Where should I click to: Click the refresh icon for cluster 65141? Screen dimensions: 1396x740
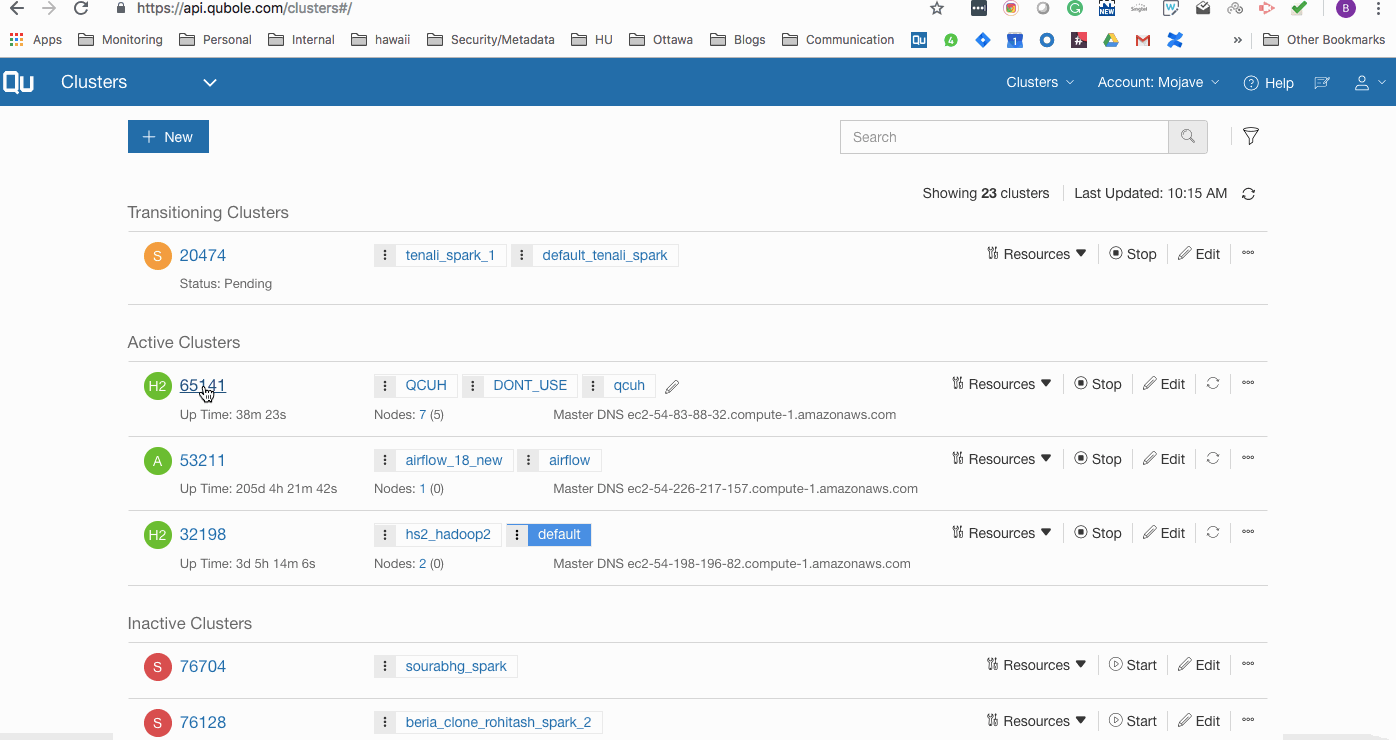[1213, 383]
